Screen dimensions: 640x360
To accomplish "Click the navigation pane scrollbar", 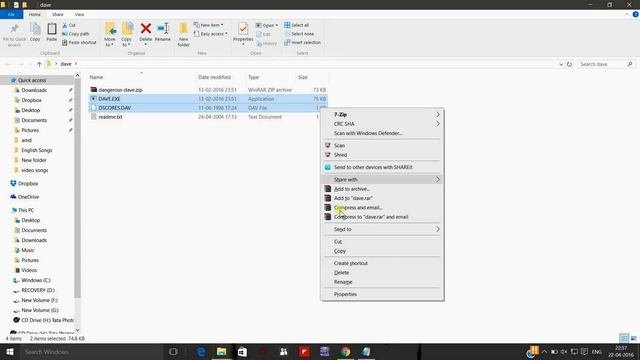I will tap(77, 188).
